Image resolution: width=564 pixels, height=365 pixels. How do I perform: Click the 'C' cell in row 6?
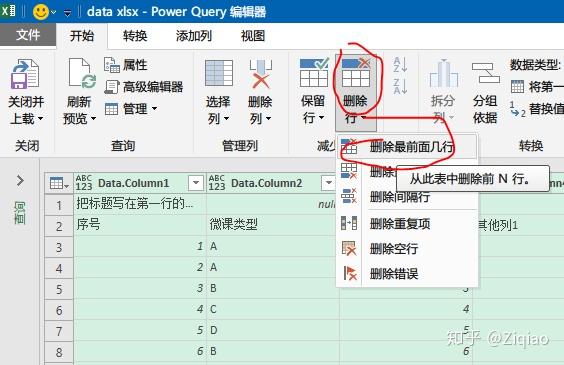pyautogui.click(x=273, y=309)
